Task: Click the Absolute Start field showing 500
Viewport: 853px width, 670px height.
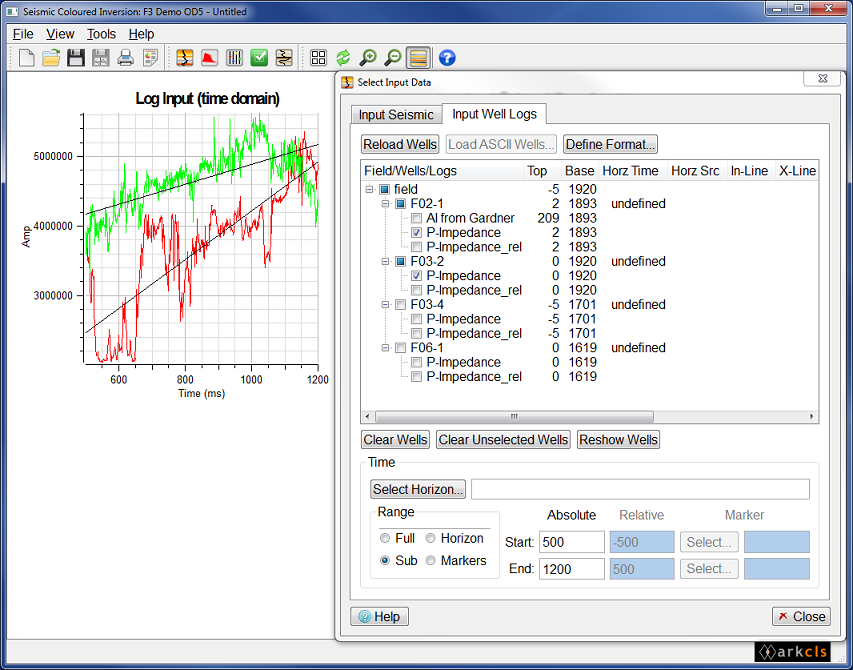Action: coord(572,542)
